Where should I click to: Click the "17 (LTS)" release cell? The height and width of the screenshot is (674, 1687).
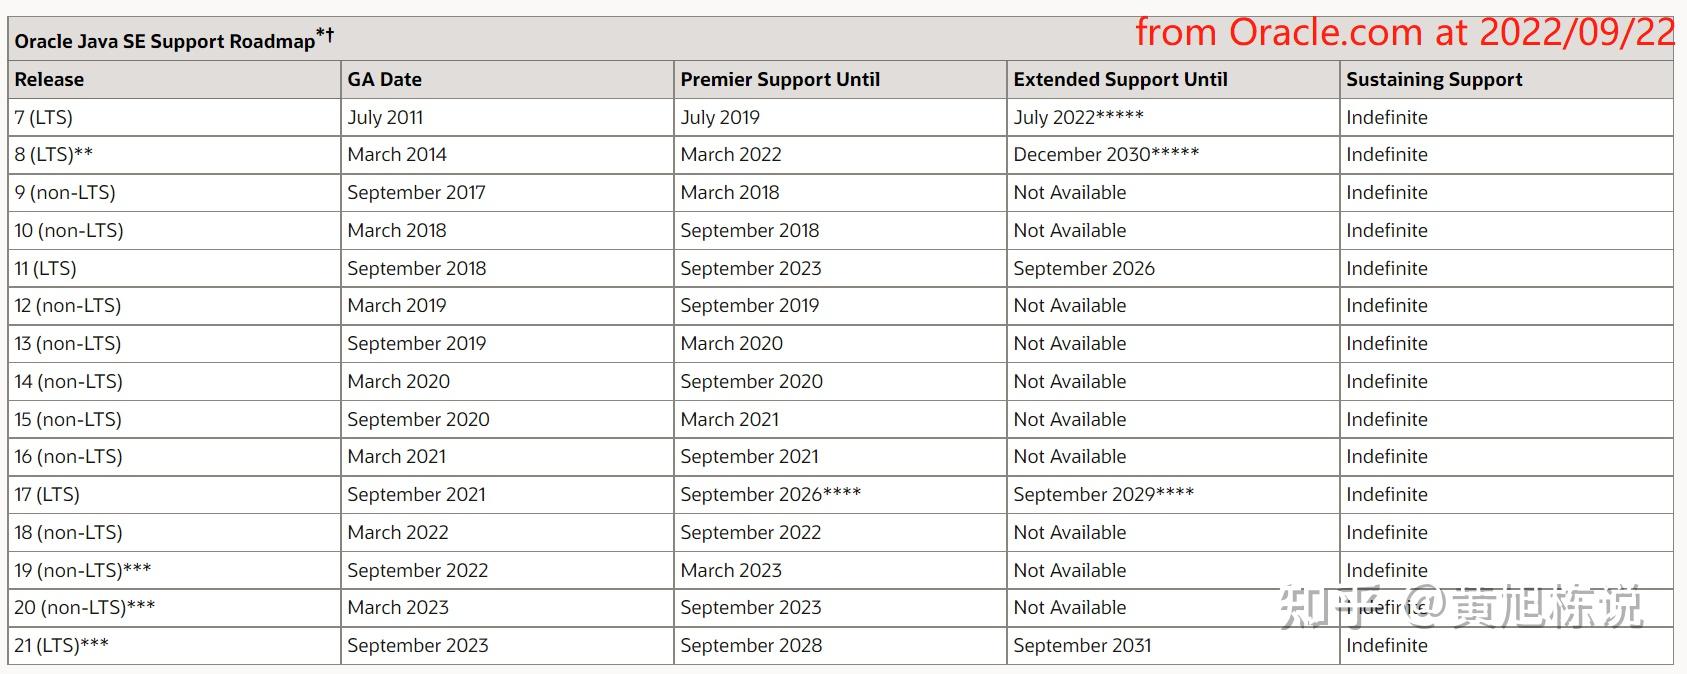point(47,494)
